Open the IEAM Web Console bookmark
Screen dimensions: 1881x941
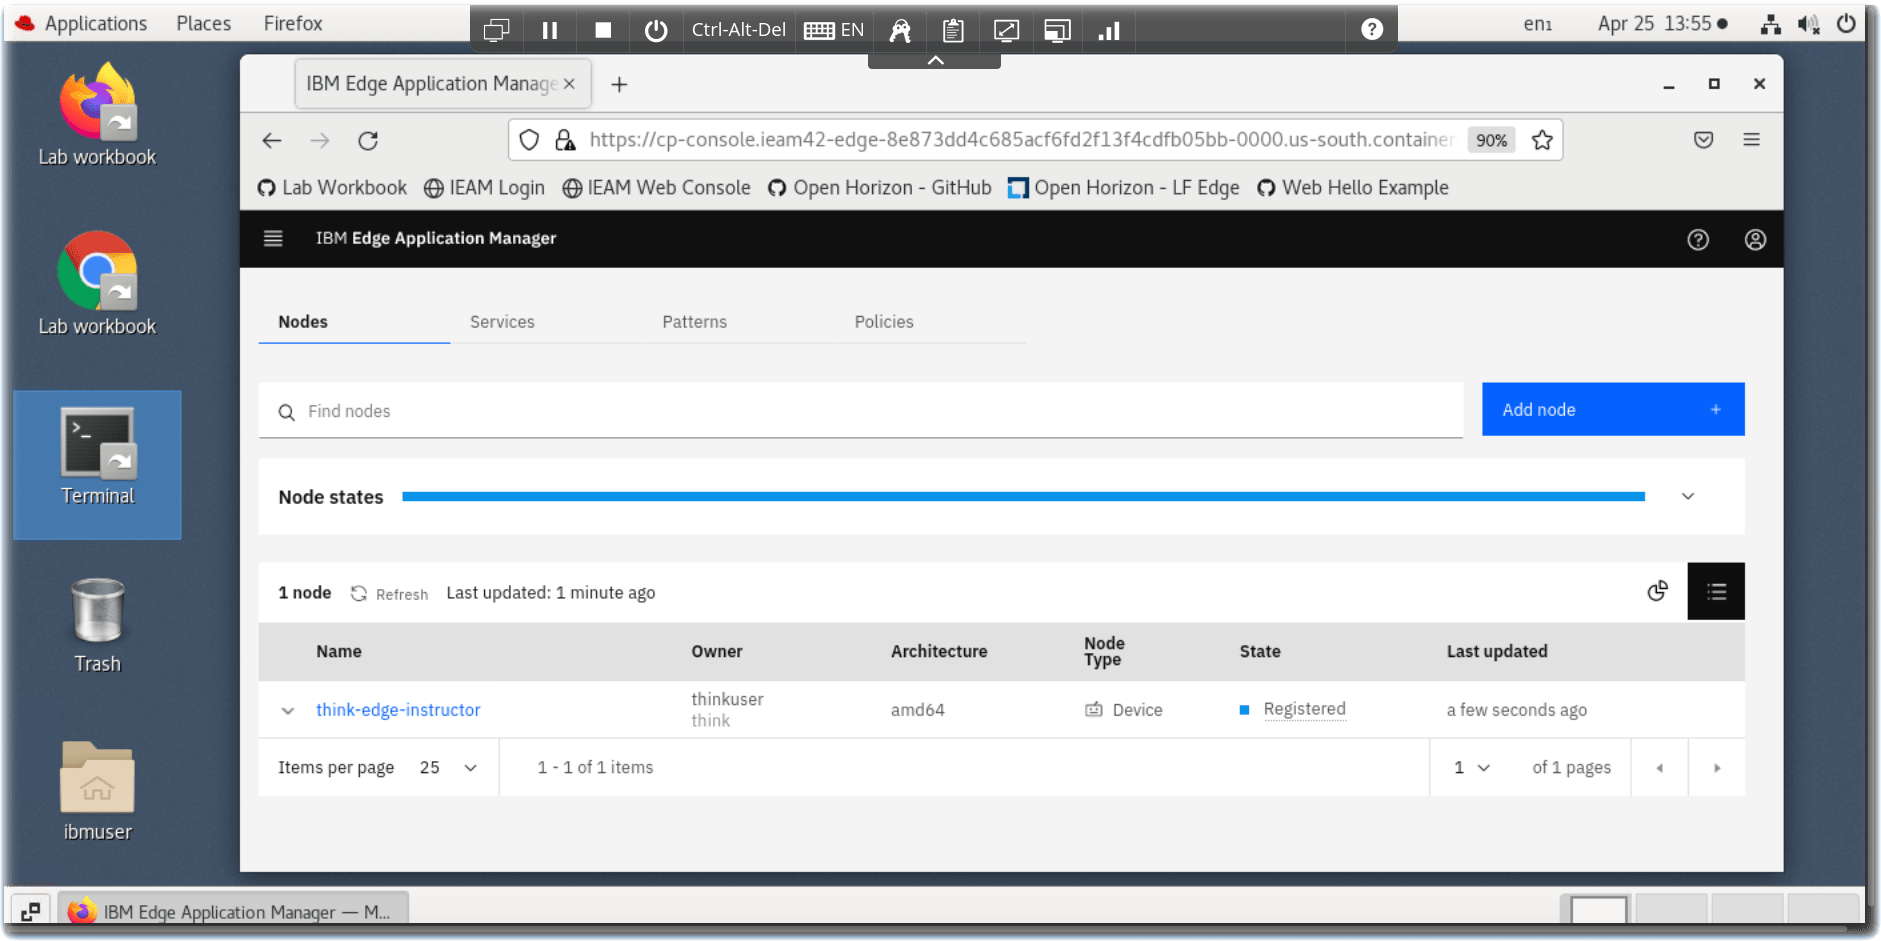point(656,188)
